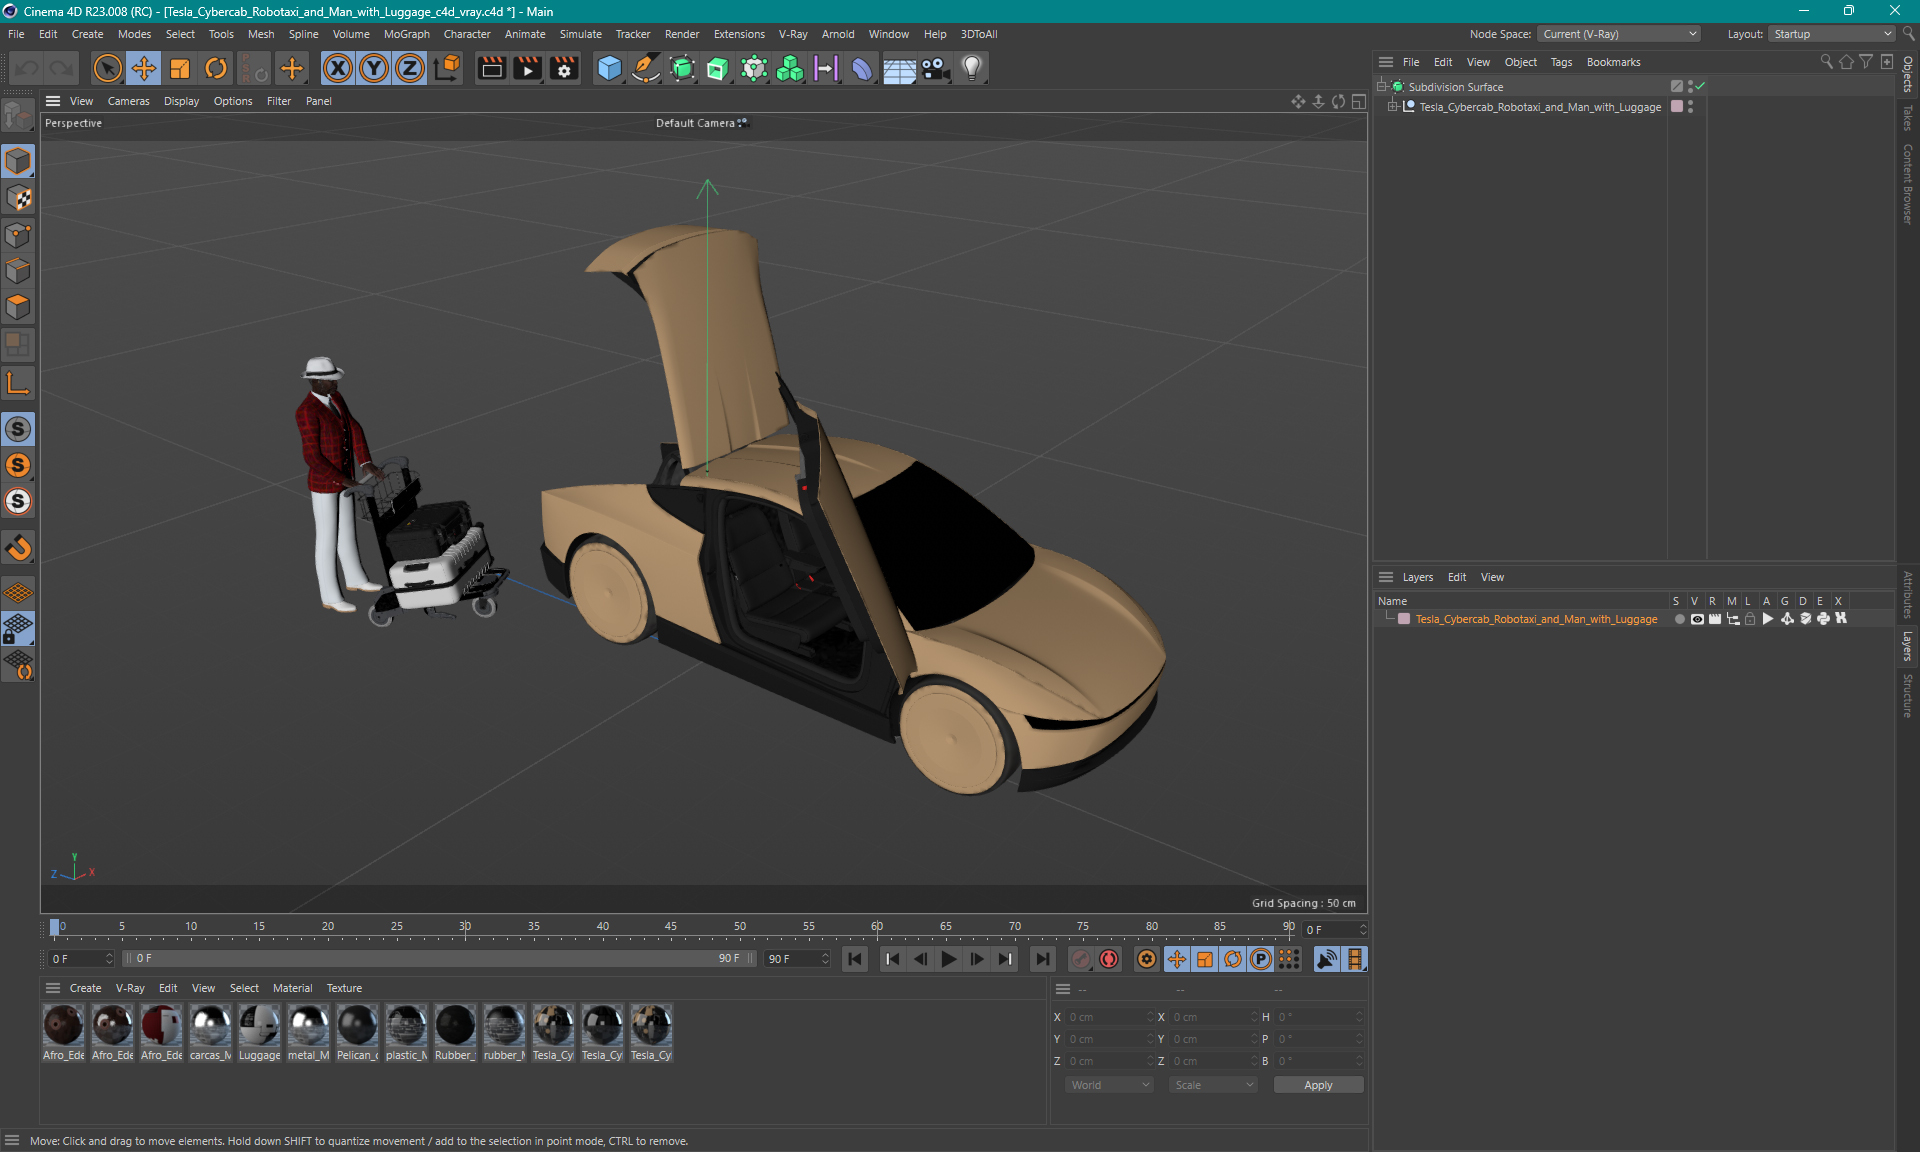Switch to Model mode in left sidebar

pos(18,161)
